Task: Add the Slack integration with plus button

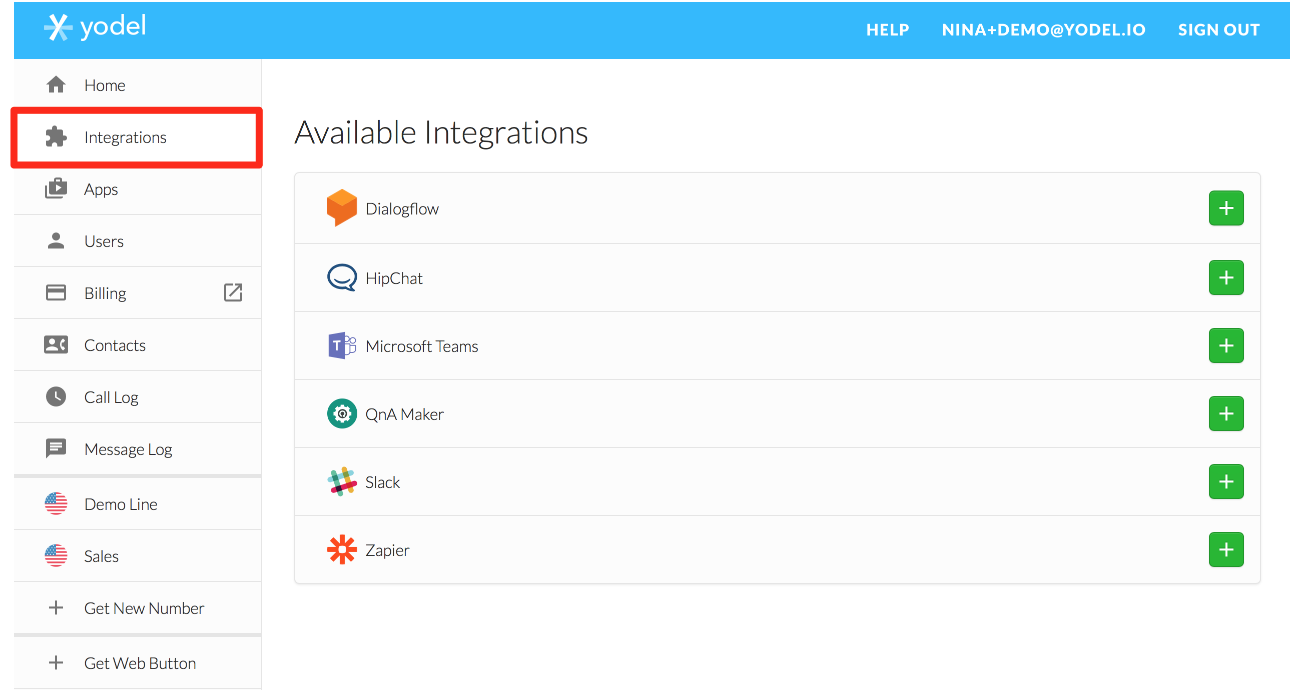Action: 1226,481
